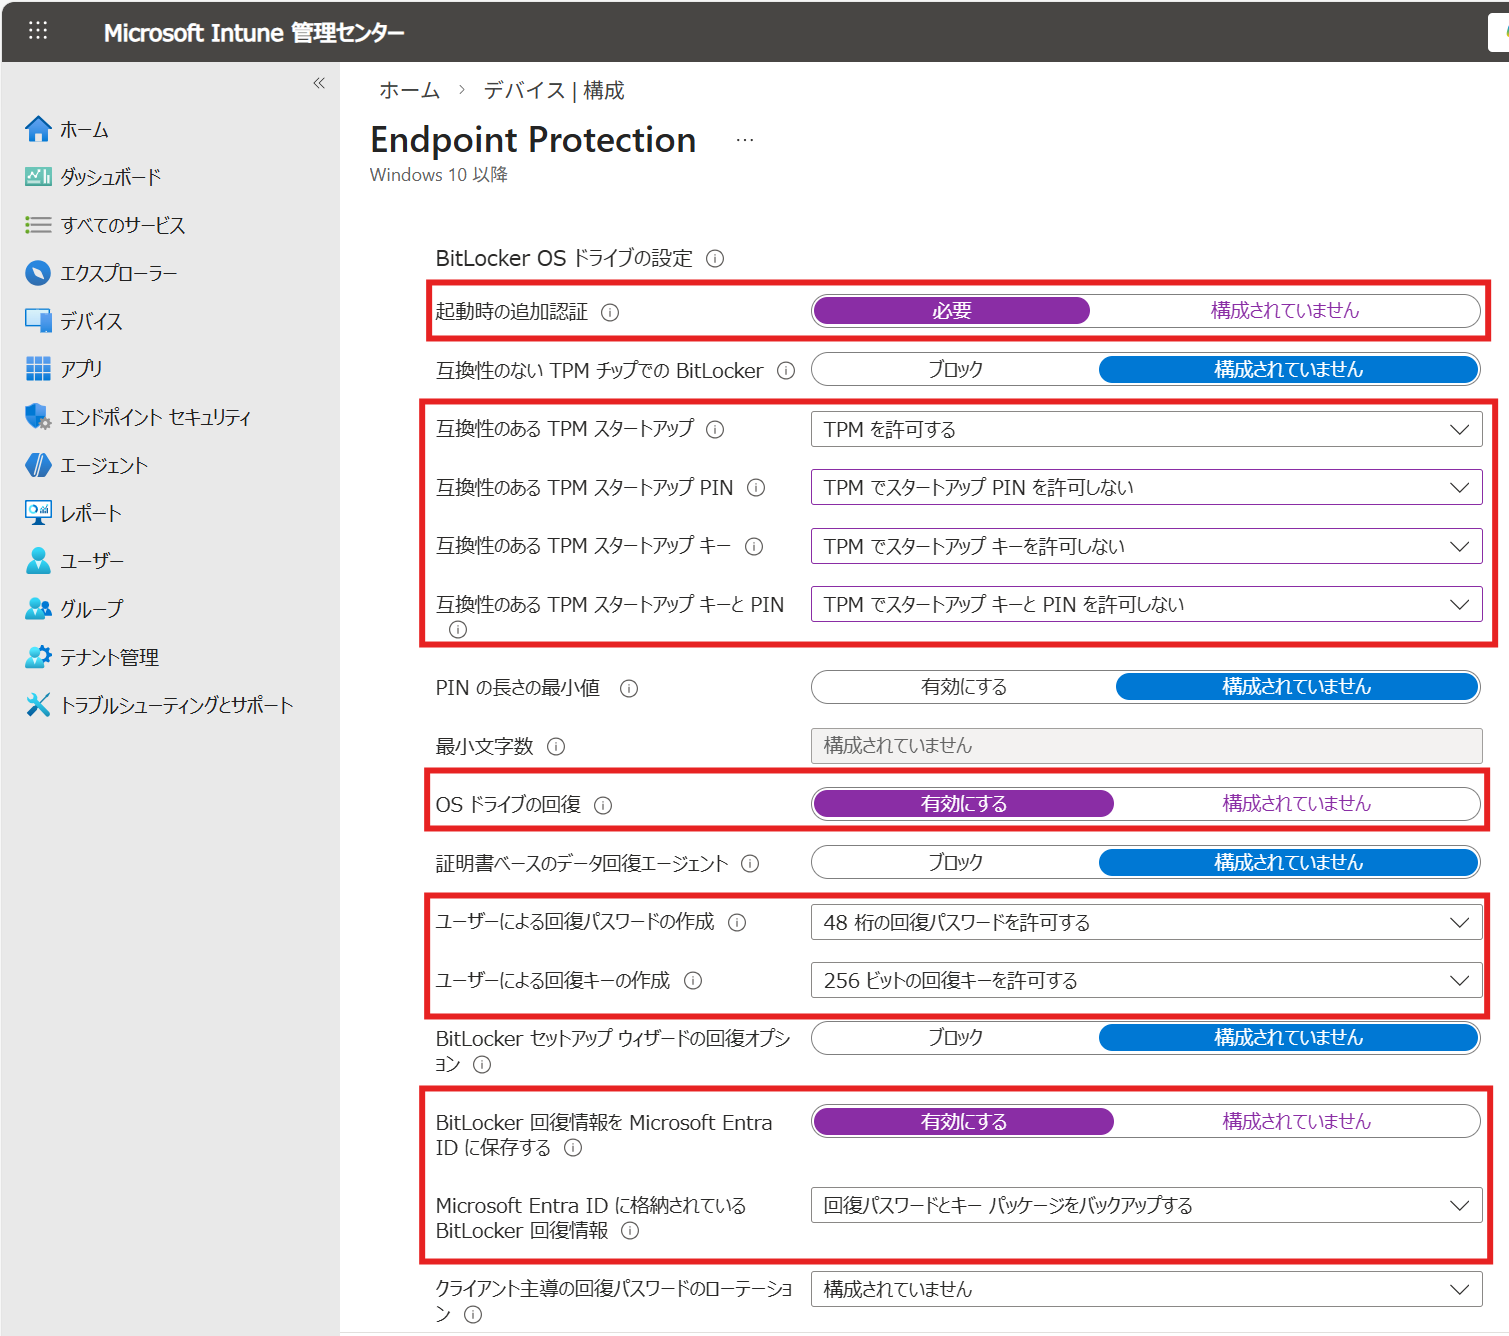Click the デバイス | 構成 breadcrumb link

click(x=554, y=91)
